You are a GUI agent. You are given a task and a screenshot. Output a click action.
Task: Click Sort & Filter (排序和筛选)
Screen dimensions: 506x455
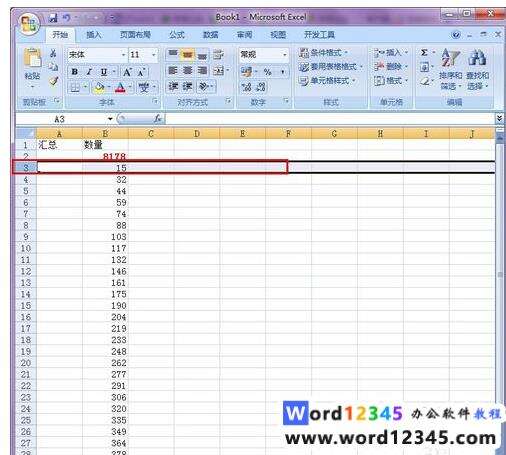pyautogui.click(x=450, y=69)
